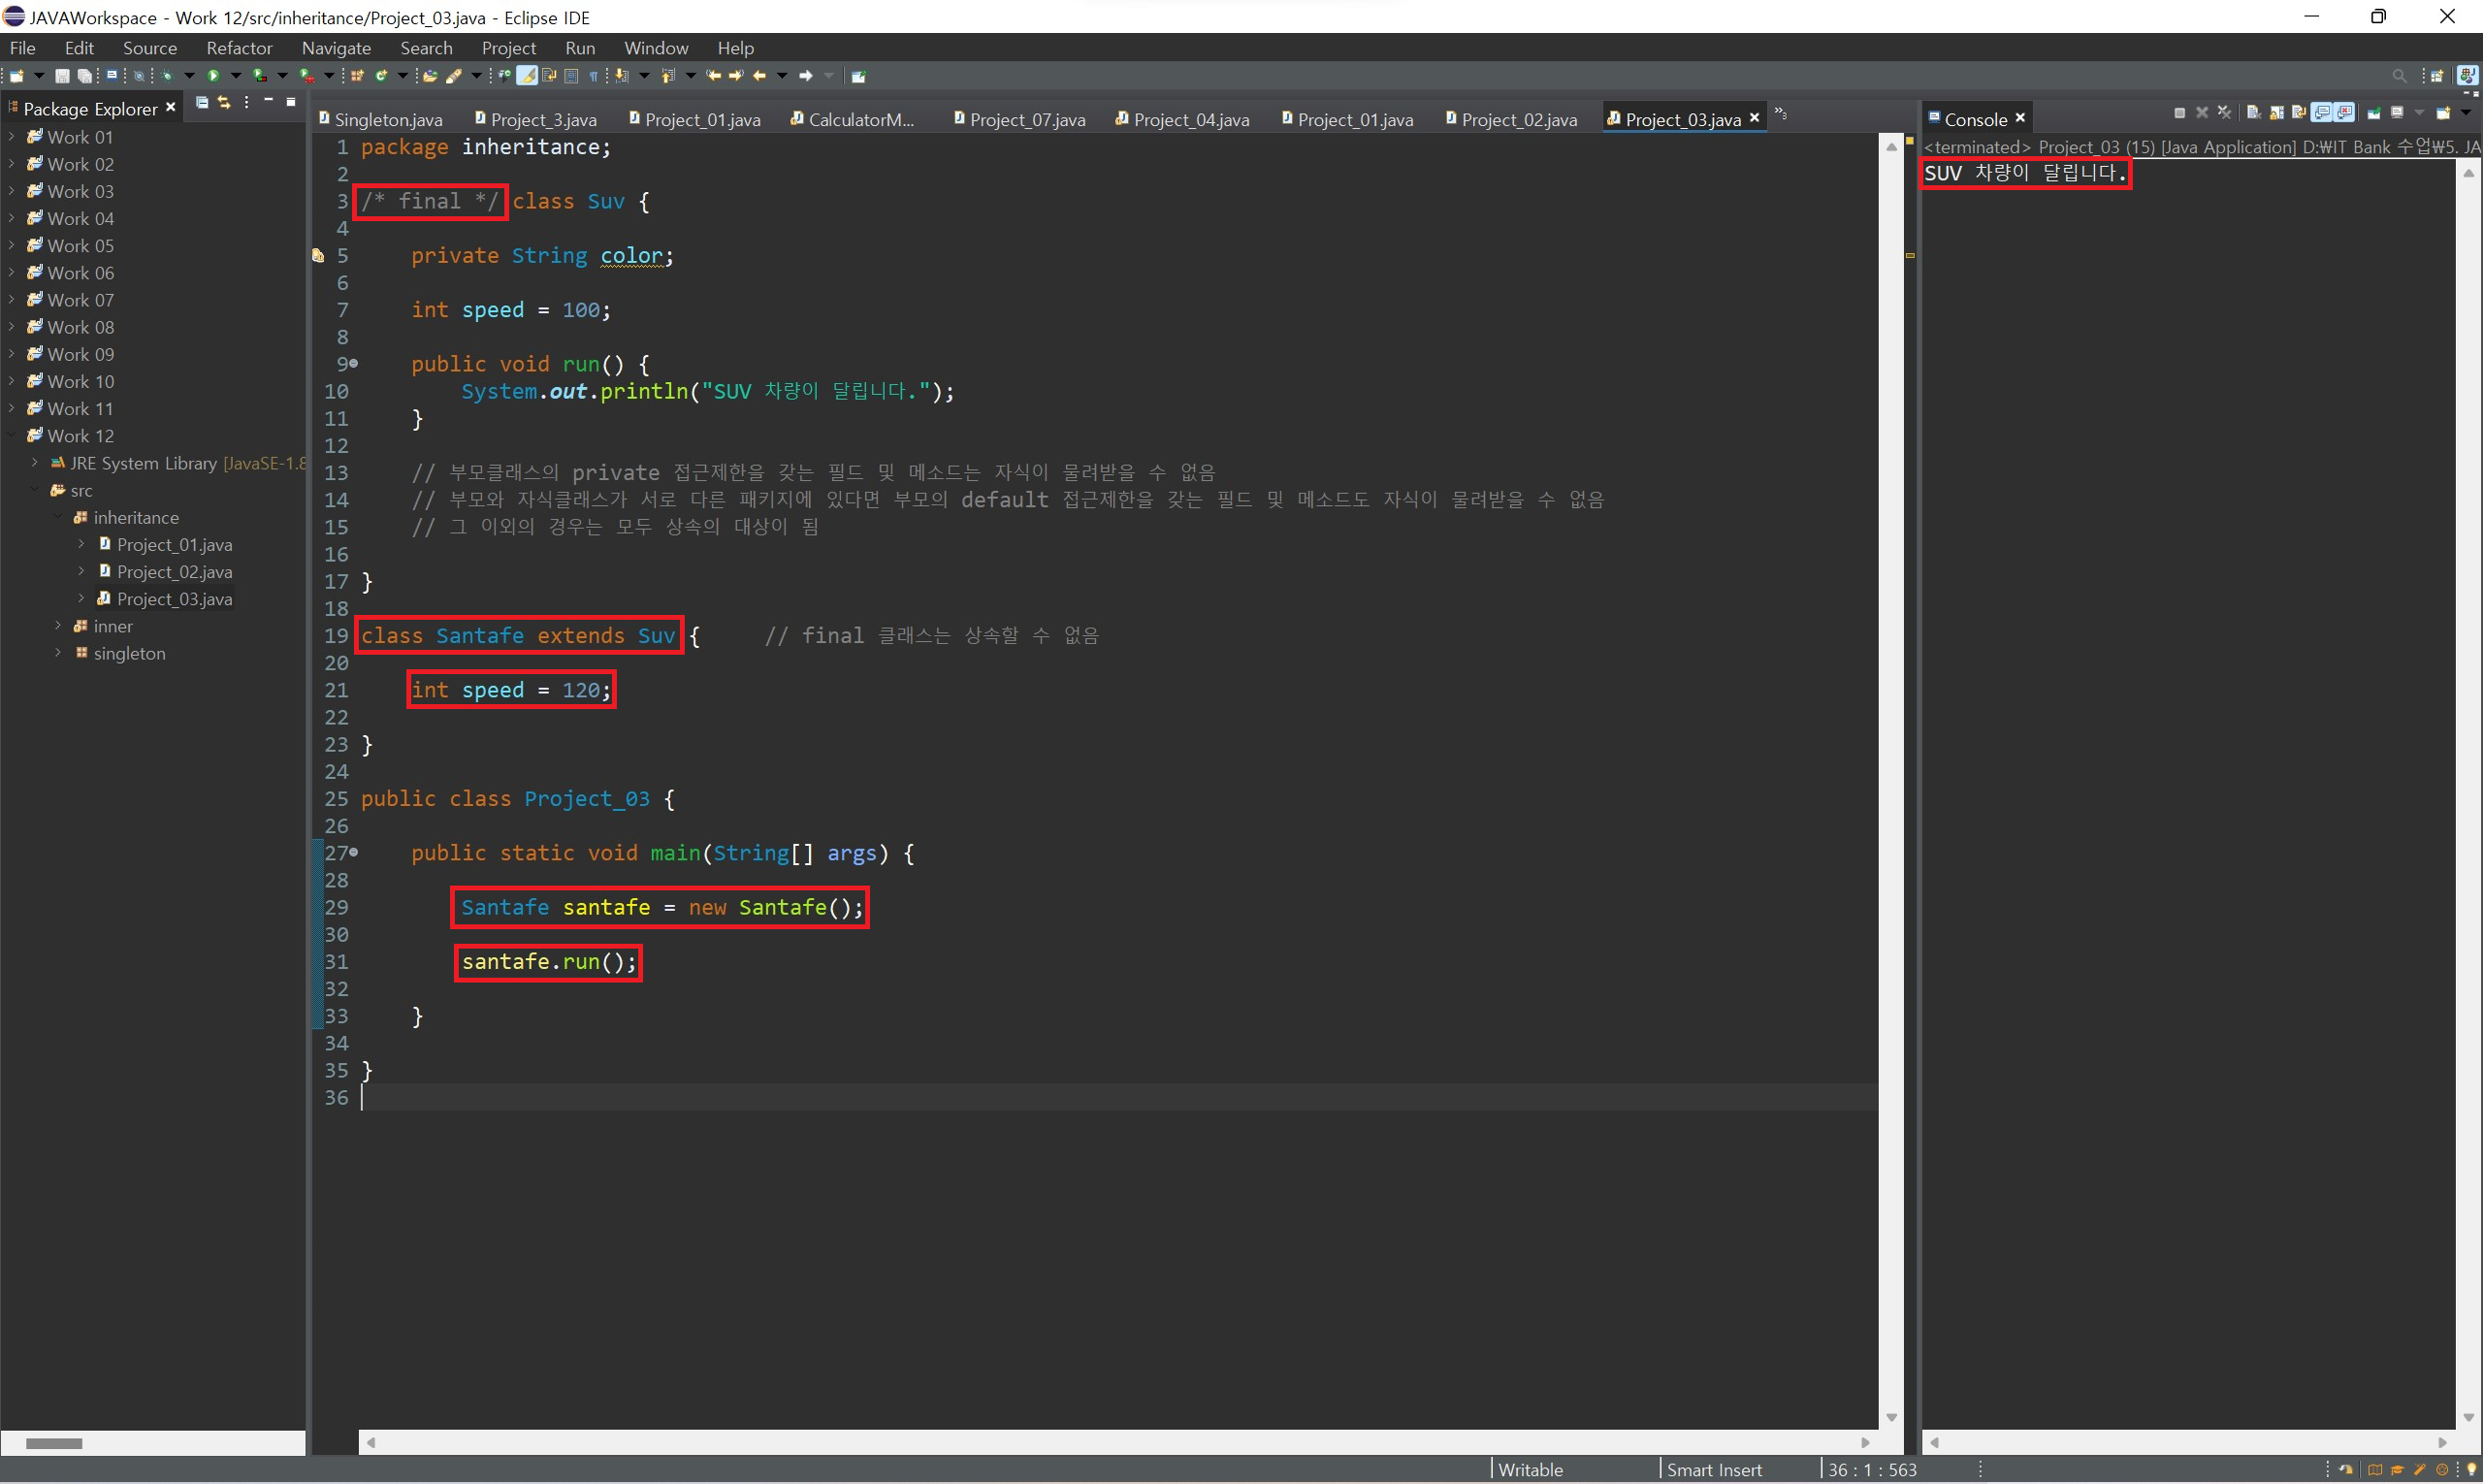Click the New Java Class icon
This screenshot has height=1484, width=2483.
tap(381, 76)
